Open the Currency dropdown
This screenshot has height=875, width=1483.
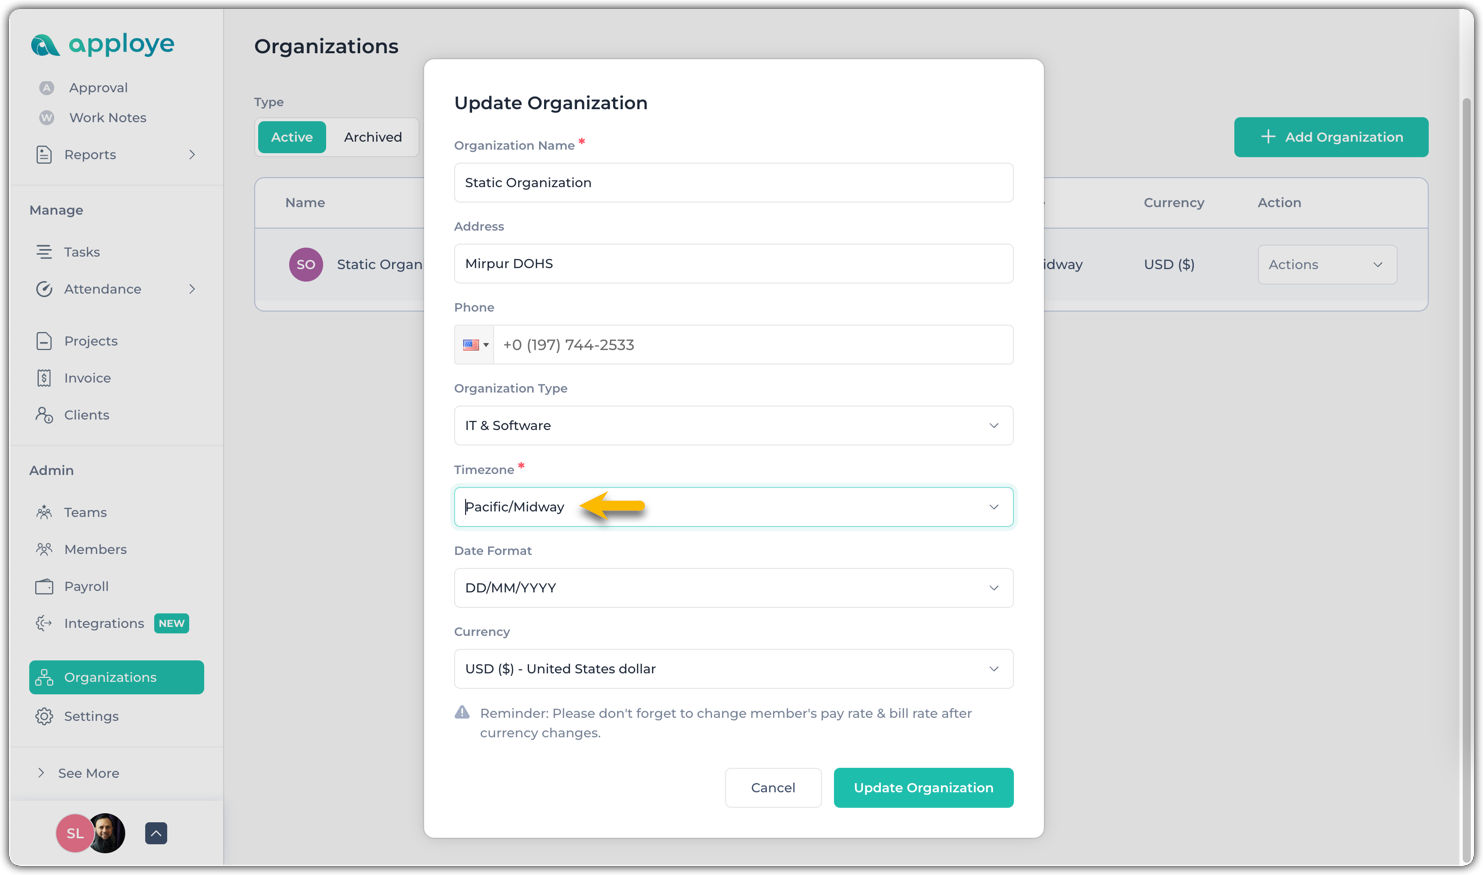pos(733,669)
